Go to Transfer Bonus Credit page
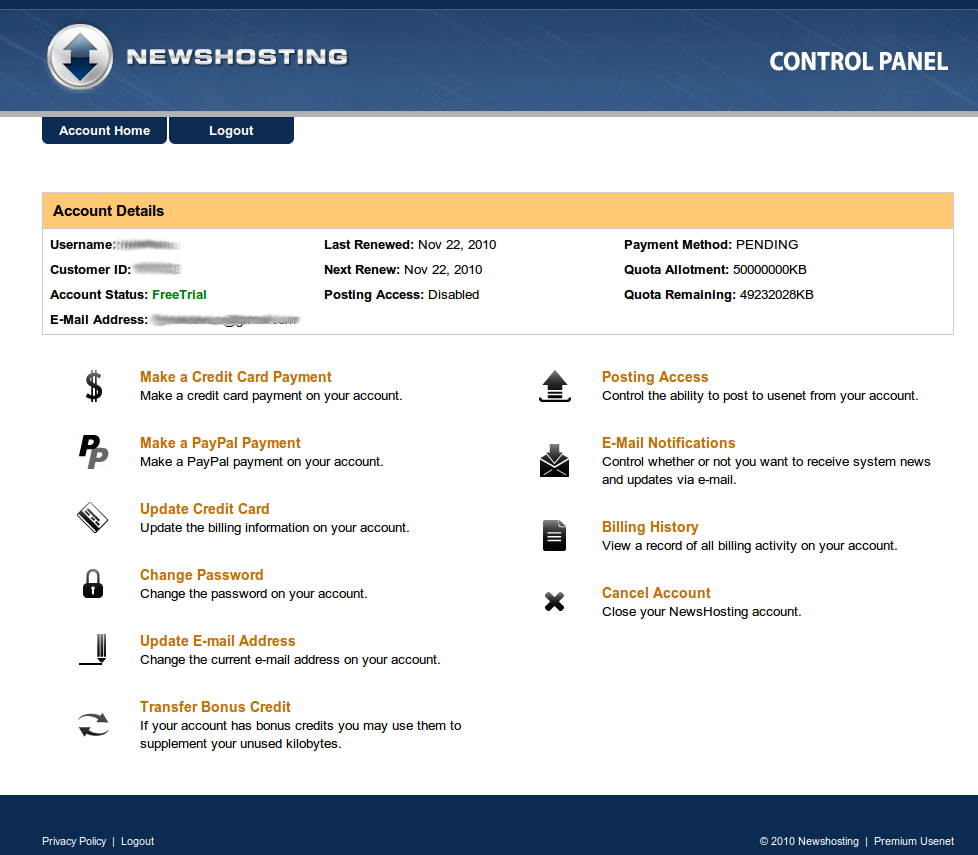This screenshot has height=855, width=978. pos(215,707)
